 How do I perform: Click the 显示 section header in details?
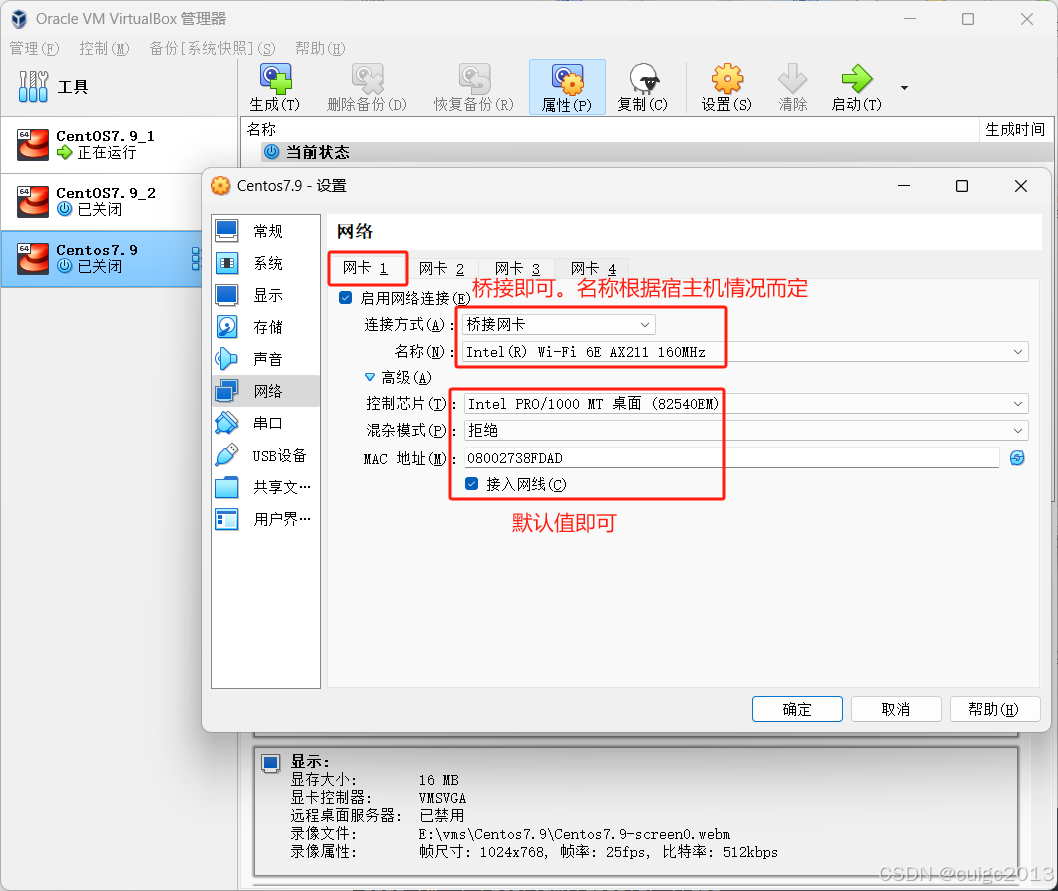click(x=310, y=761)
